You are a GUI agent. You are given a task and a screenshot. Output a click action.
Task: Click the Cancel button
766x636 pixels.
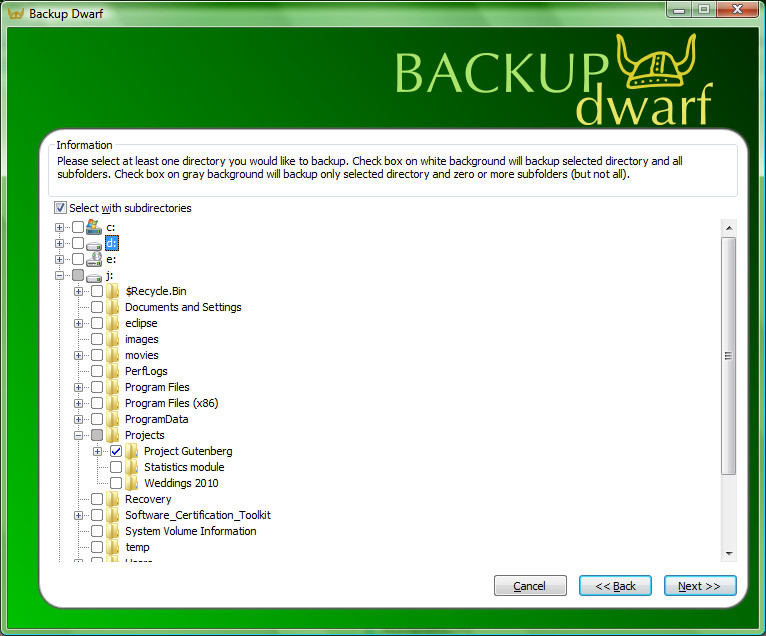point(530,586)
